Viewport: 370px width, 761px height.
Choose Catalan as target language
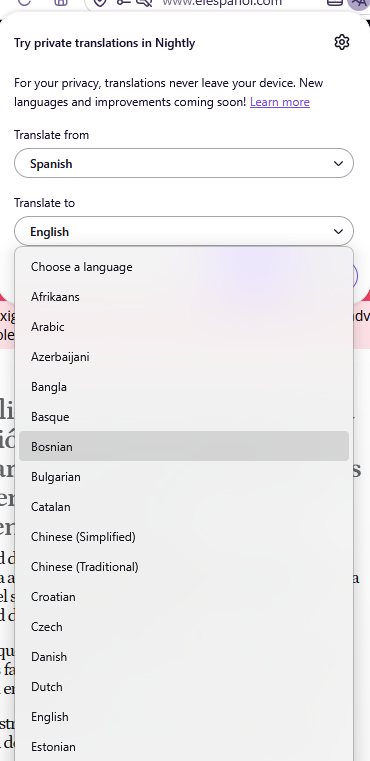184,507
